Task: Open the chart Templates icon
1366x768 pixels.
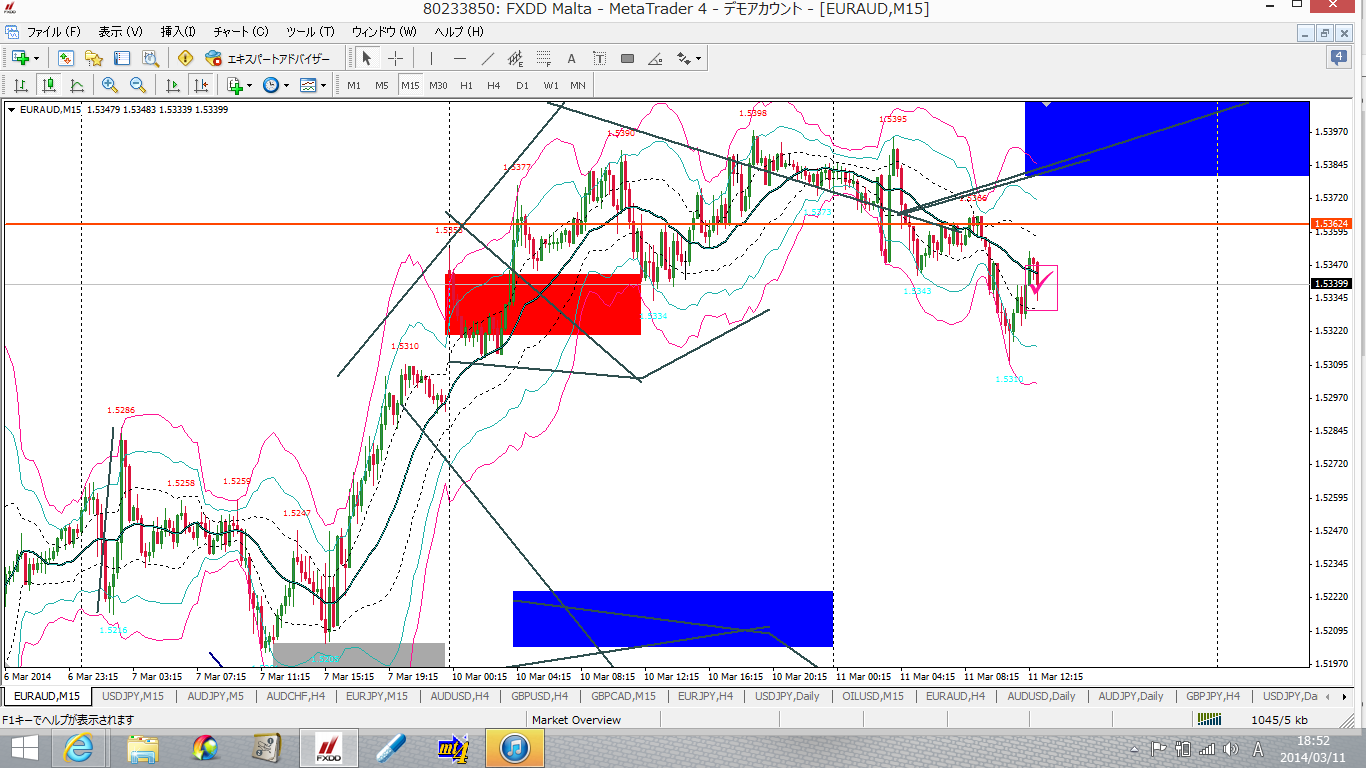Action: [x=308, y=85]
